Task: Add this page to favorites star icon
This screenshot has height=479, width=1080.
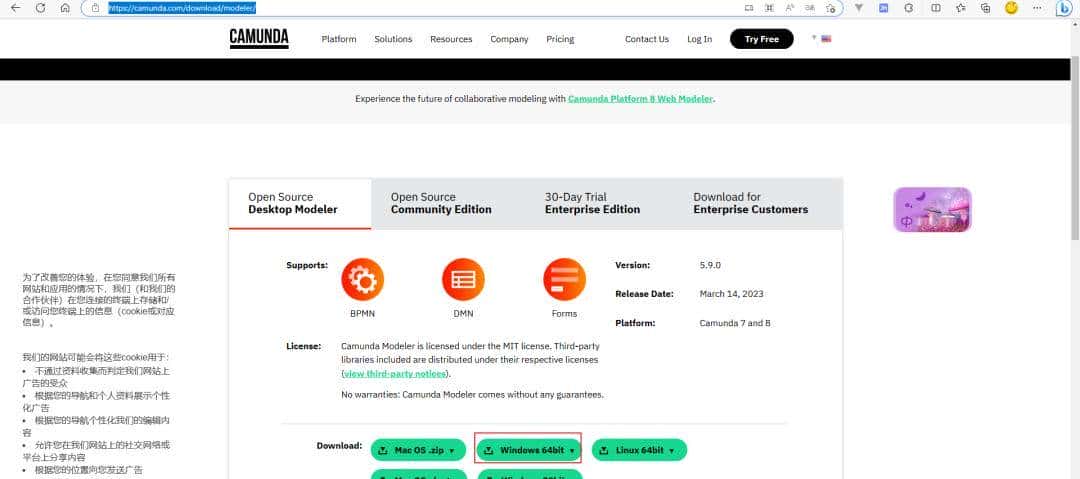Action: 831,8
